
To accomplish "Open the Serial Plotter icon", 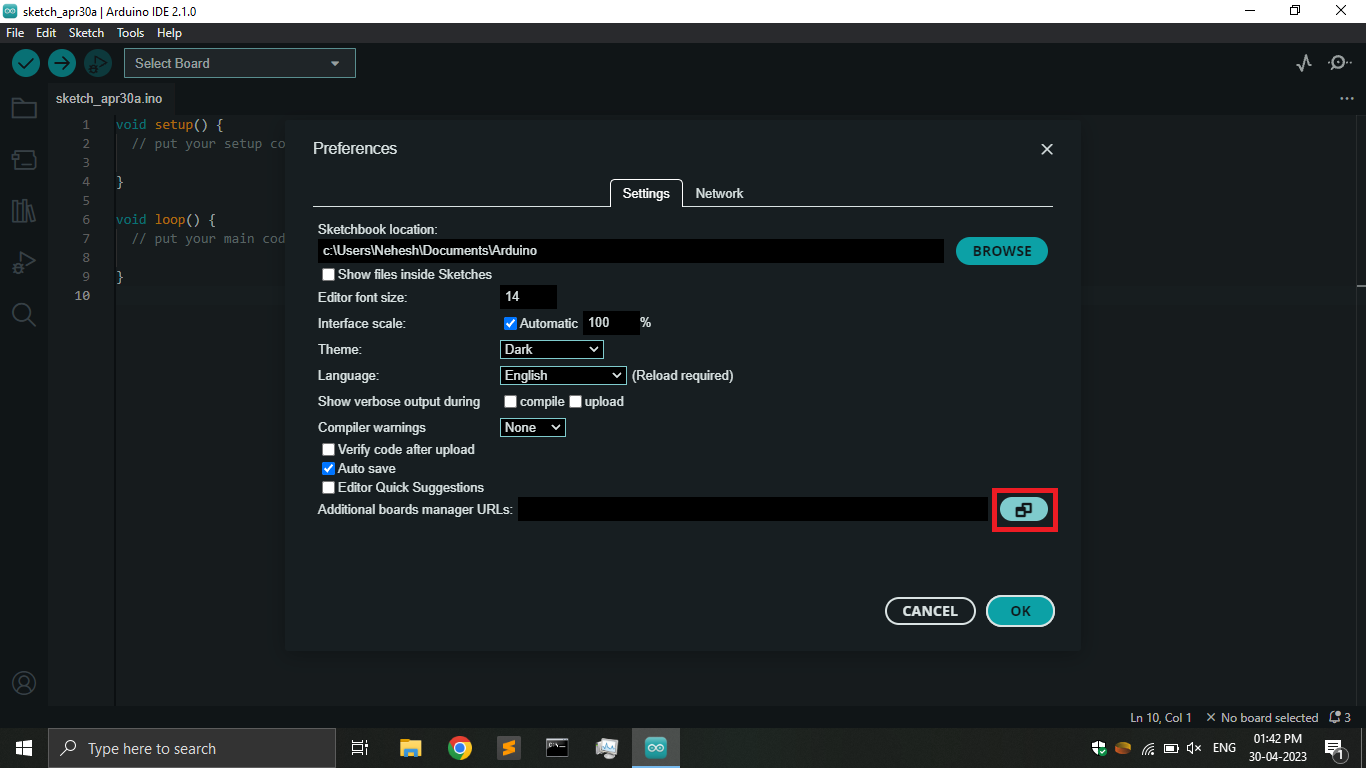I will click(1303, 62).
